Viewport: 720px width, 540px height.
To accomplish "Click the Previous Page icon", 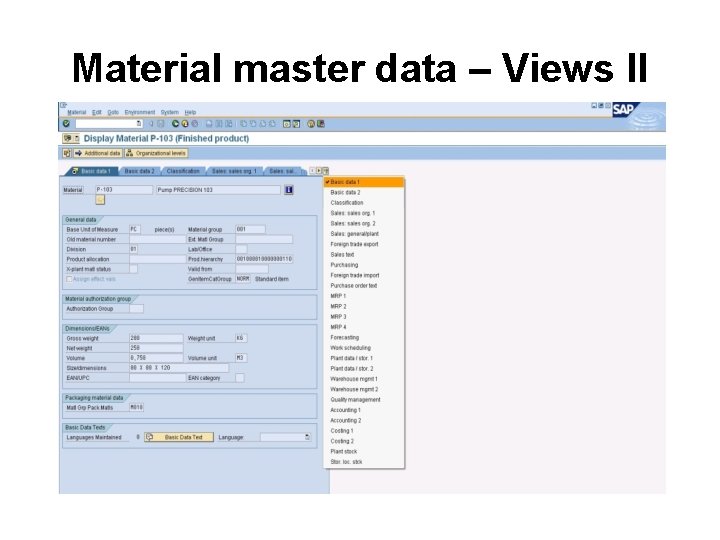I will click(253, 124).
